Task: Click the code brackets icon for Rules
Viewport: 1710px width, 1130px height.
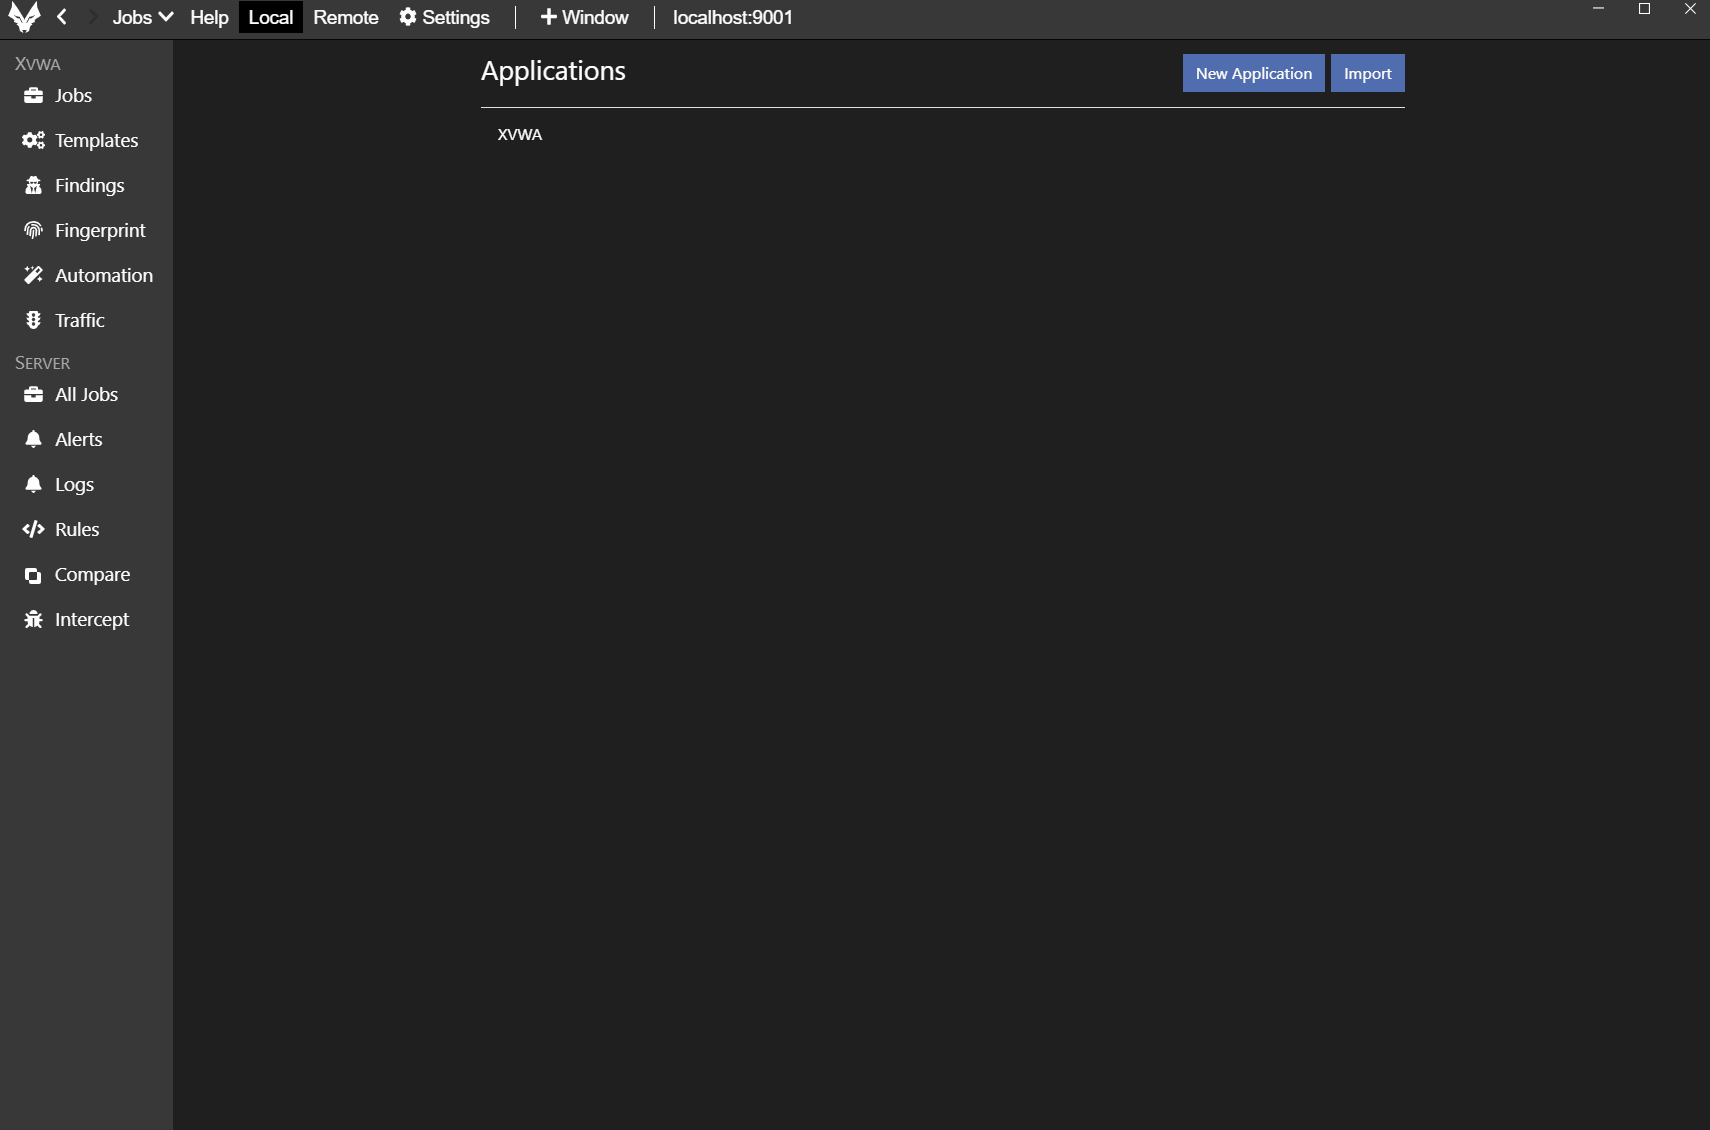Action: (33, 530)
